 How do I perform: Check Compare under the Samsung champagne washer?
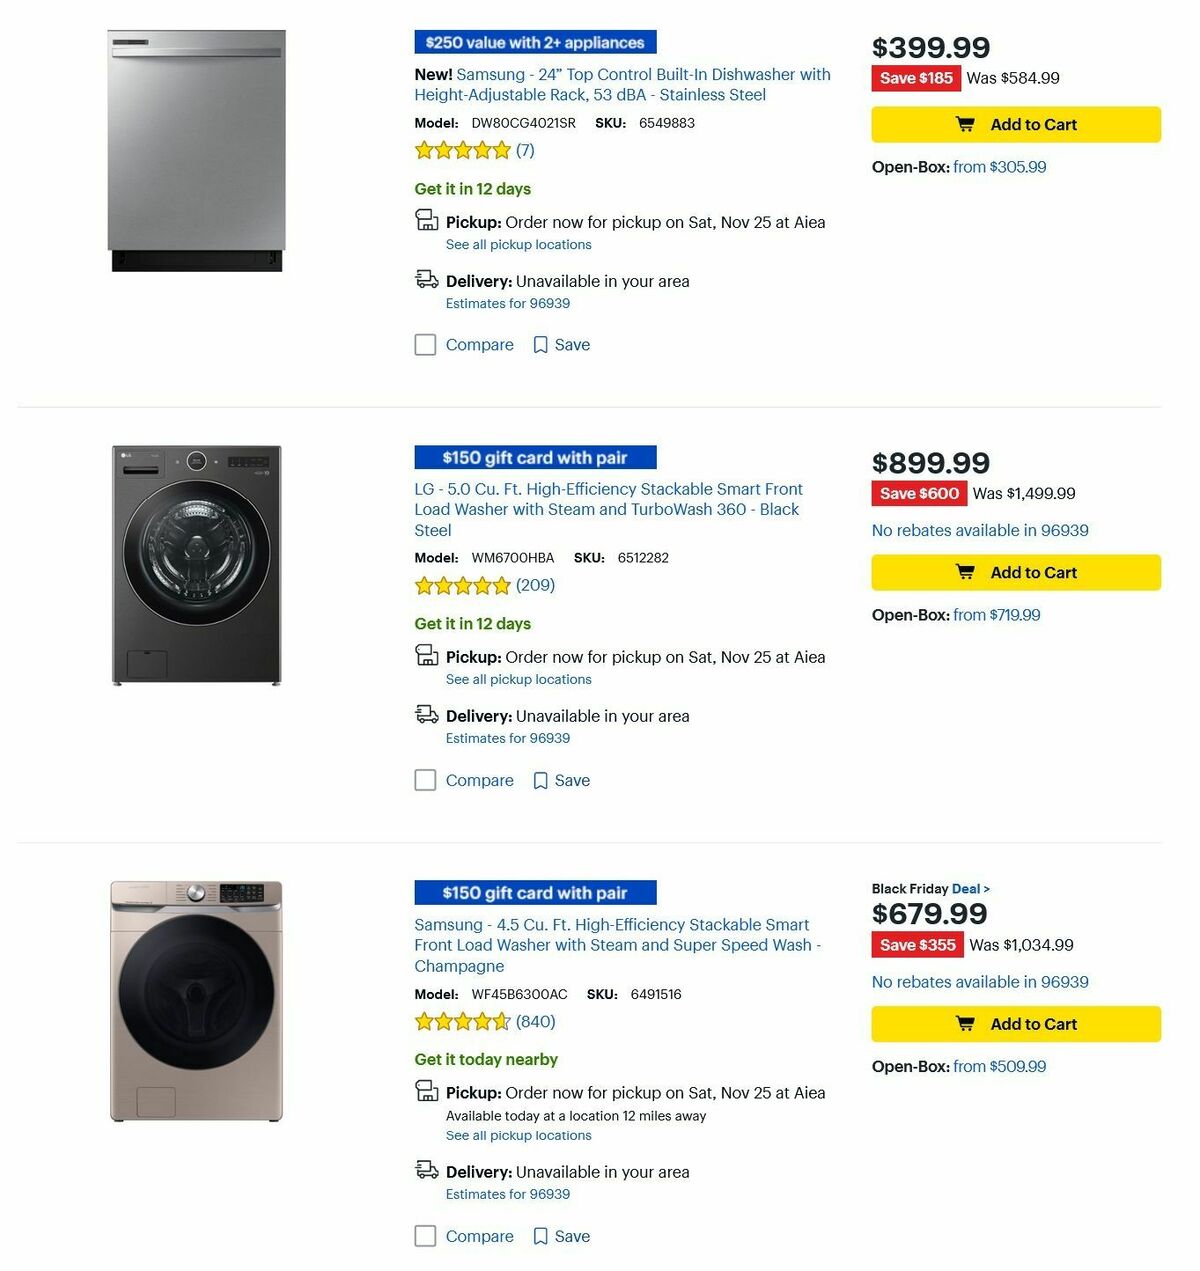pyautogui.click(x=425, y=1236)
